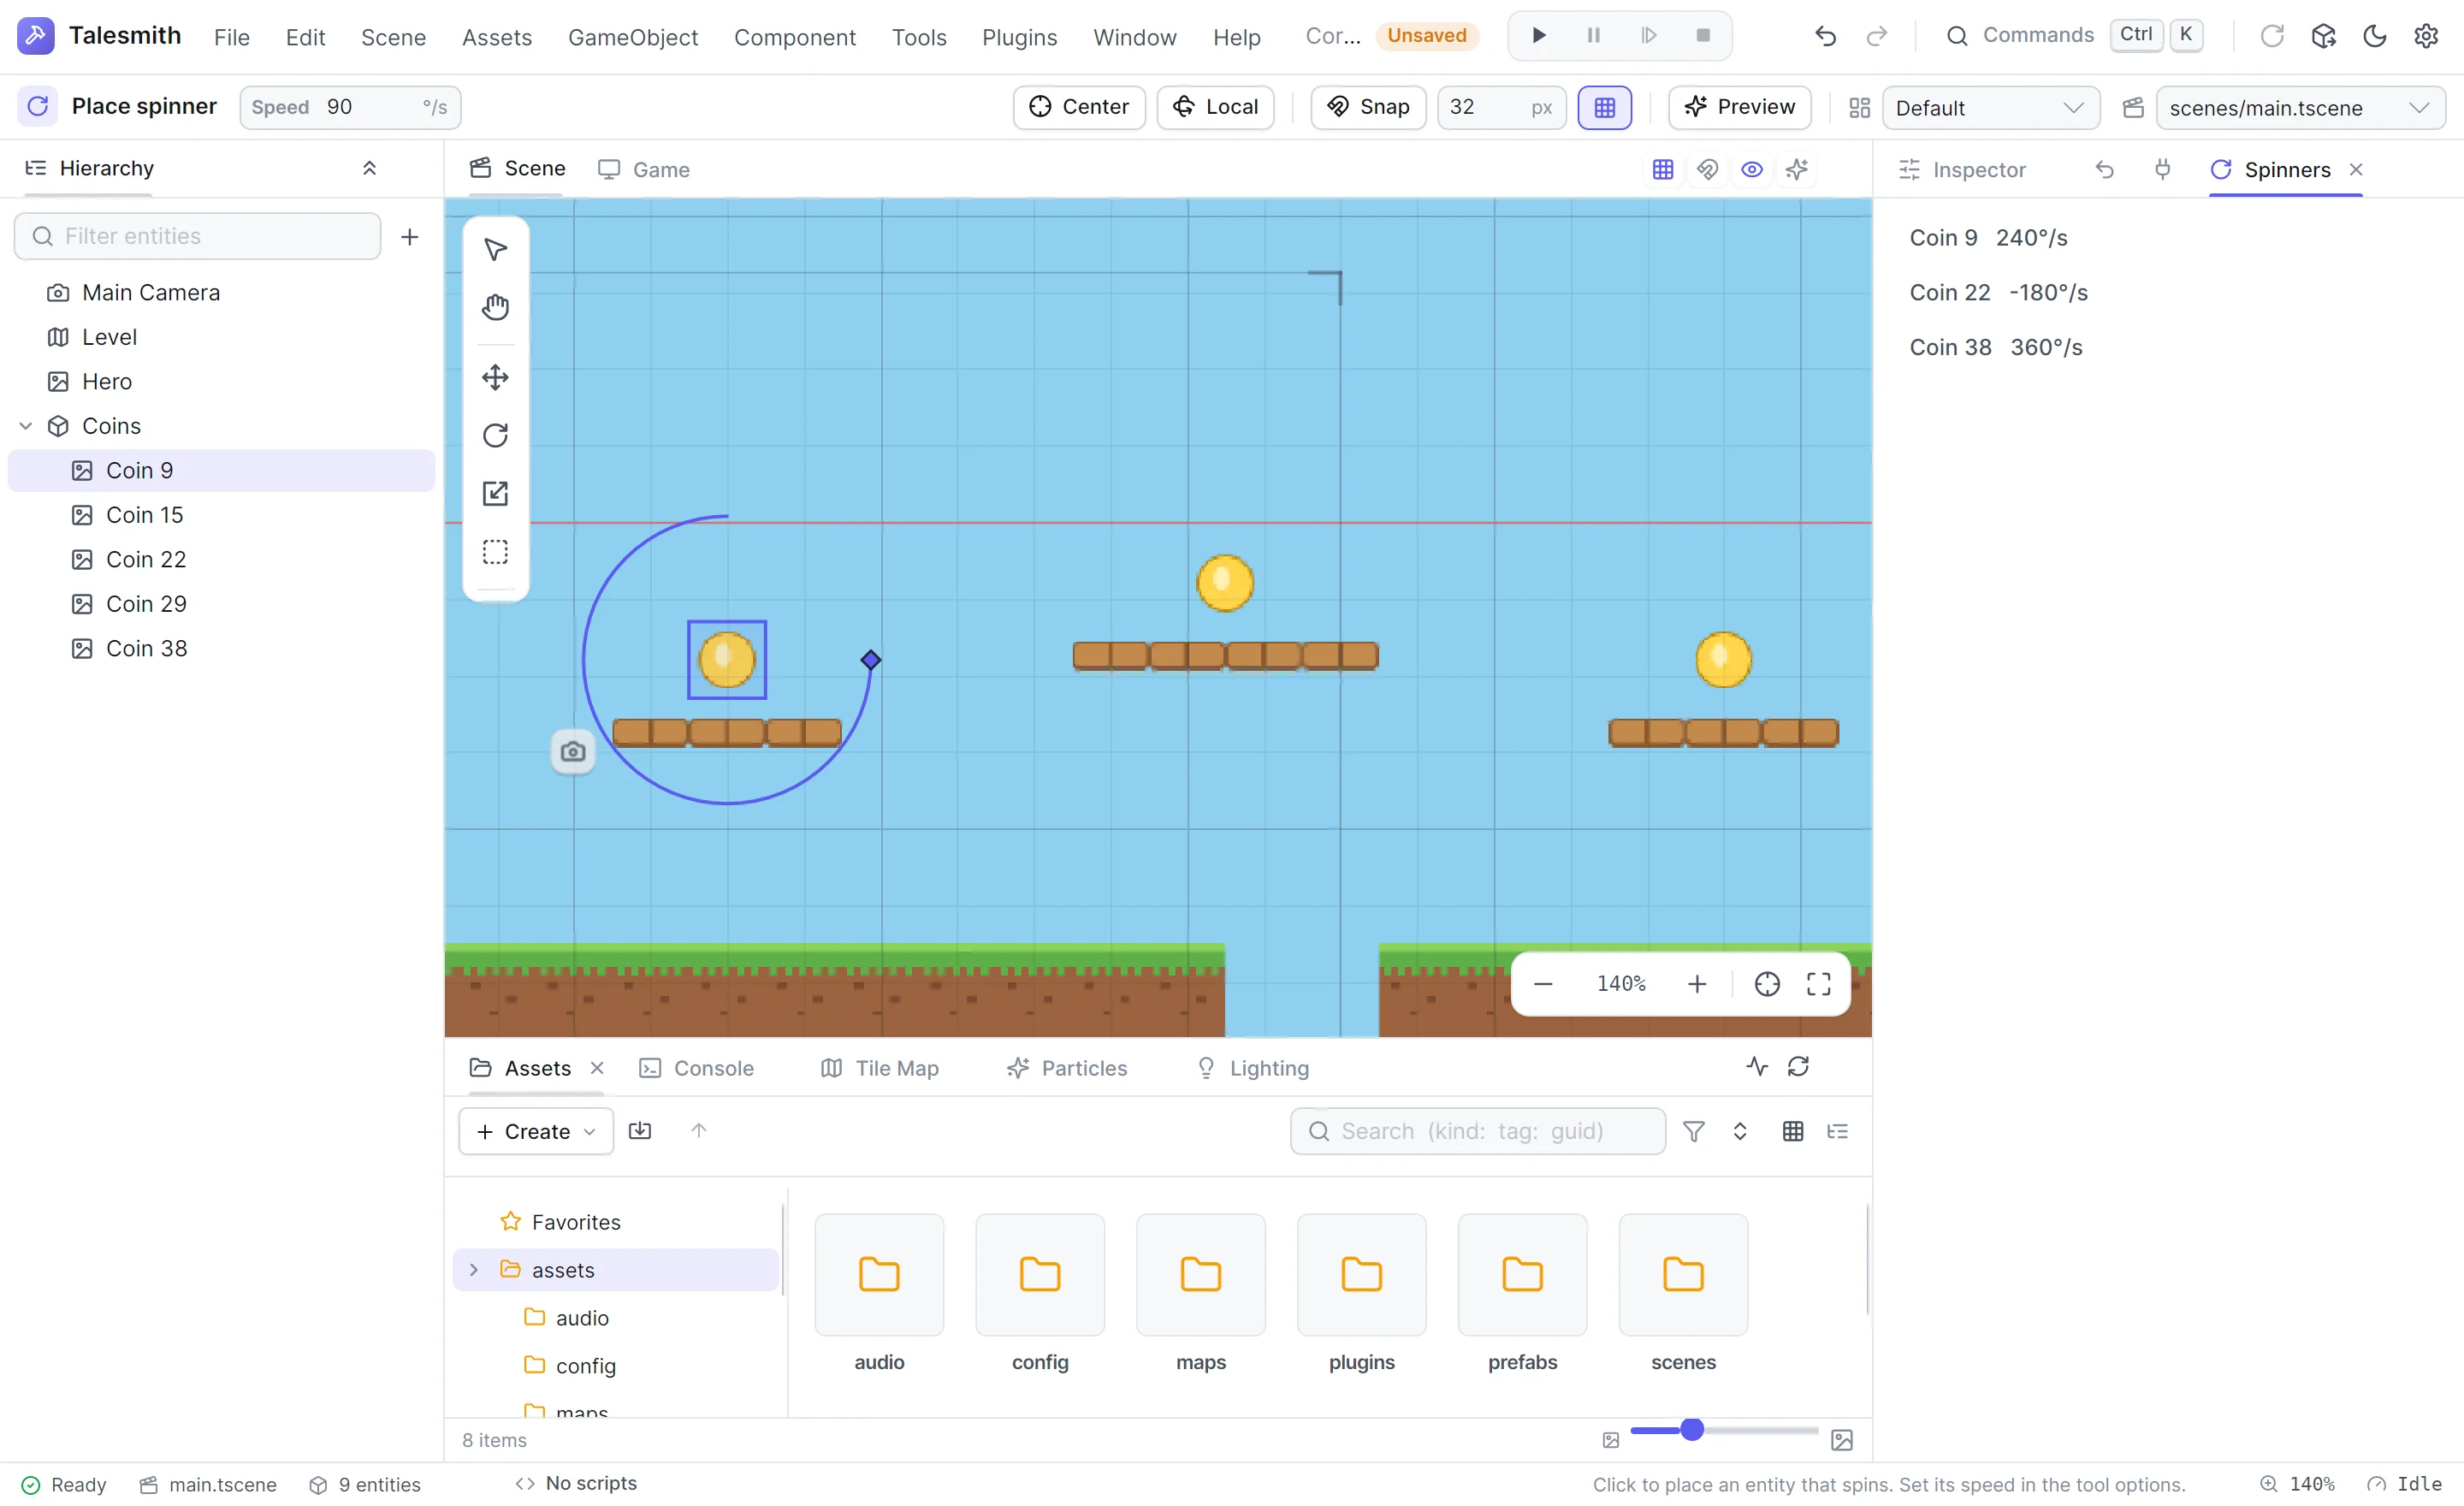Toggle fullscreen viewport icon
This screenshot has width=2464, height=1506.
click(x=1819, y=984)
